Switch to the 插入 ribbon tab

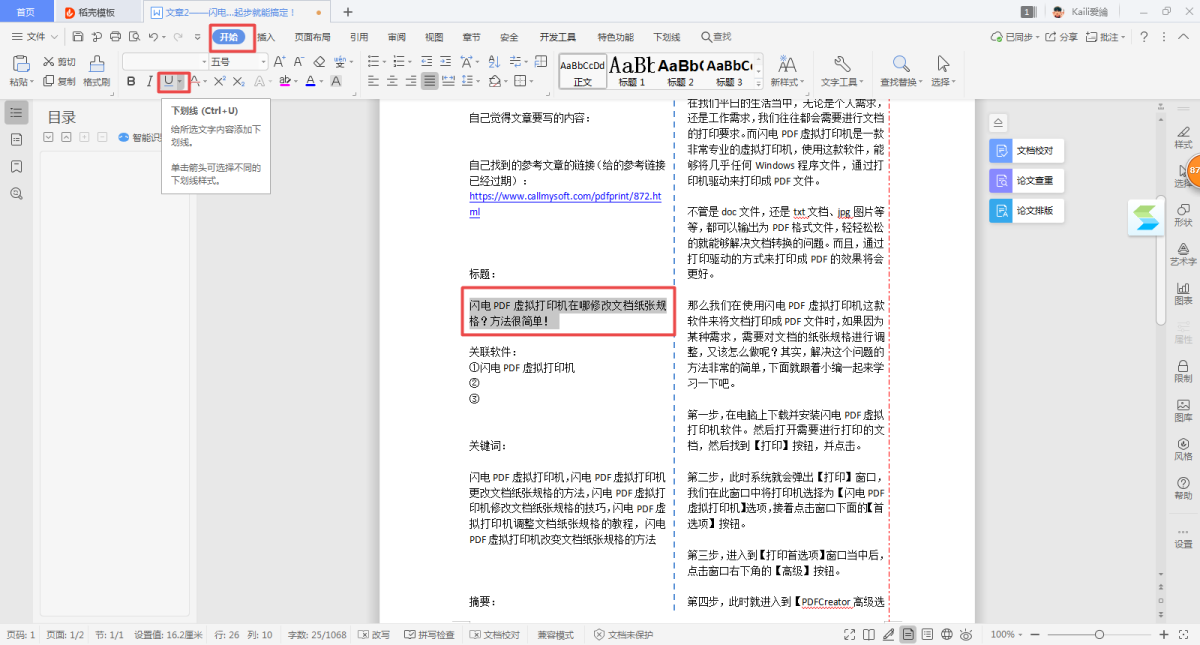(x=266, y=37)
